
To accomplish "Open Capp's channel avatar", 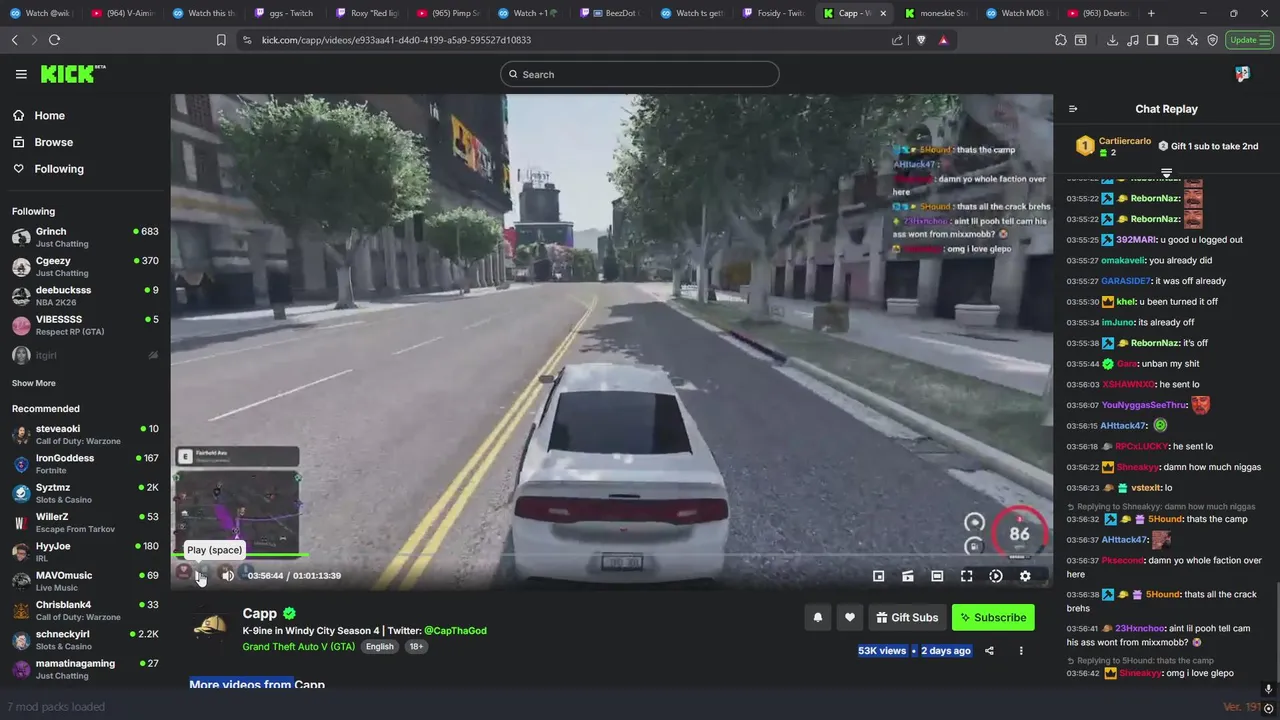I will point(210,627).
